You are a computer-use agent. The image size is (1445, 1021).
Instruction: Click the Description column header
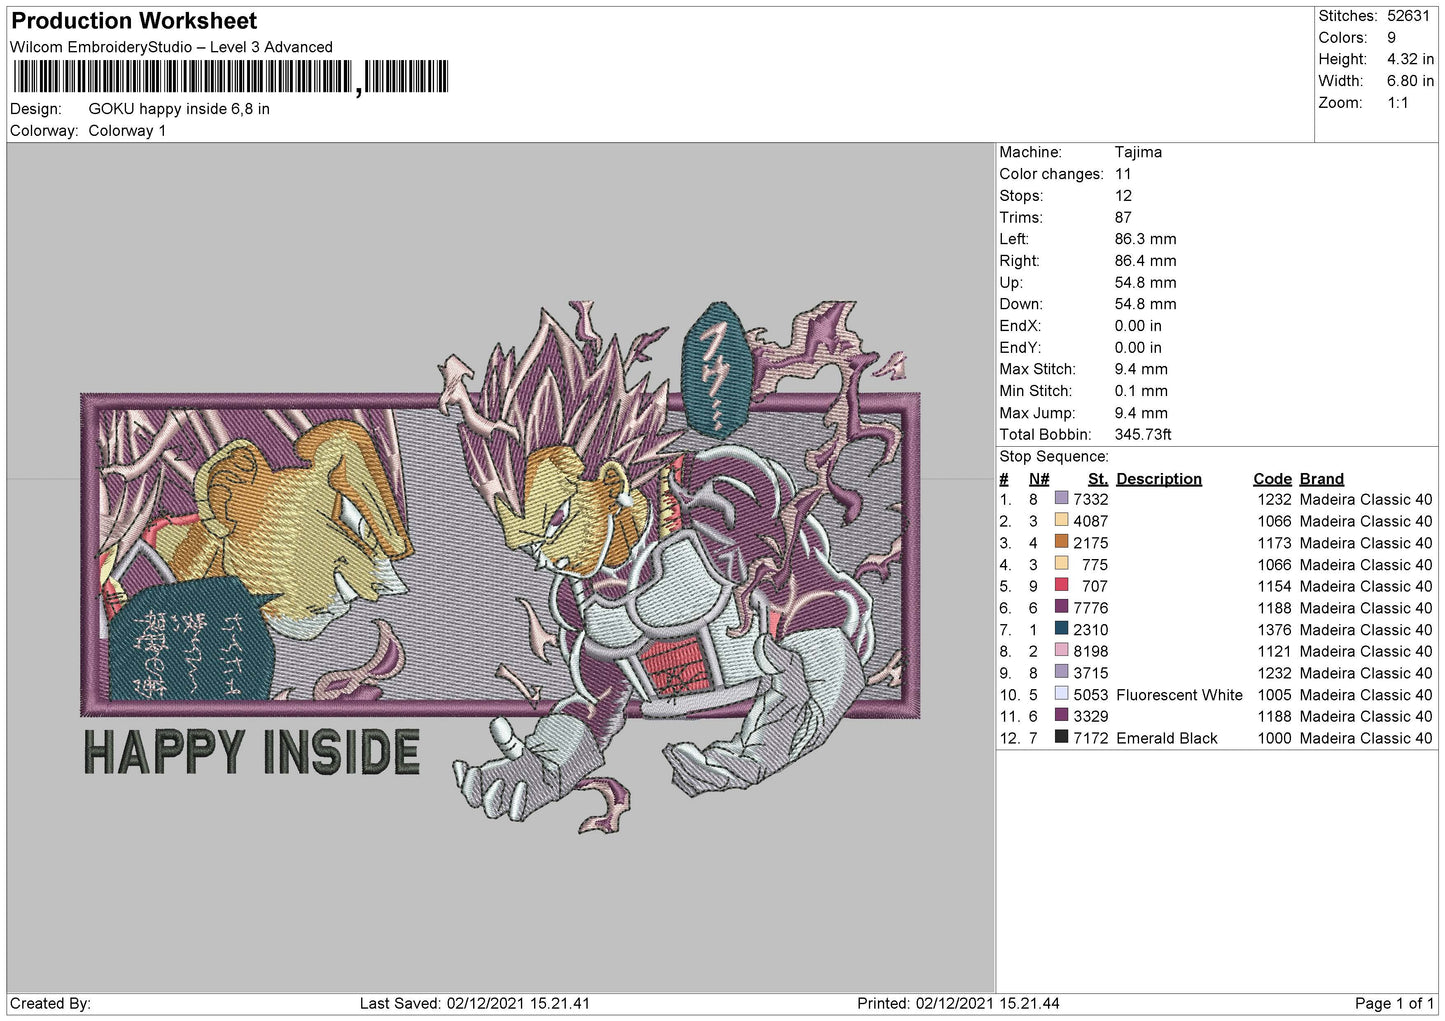pos(1158,479)
